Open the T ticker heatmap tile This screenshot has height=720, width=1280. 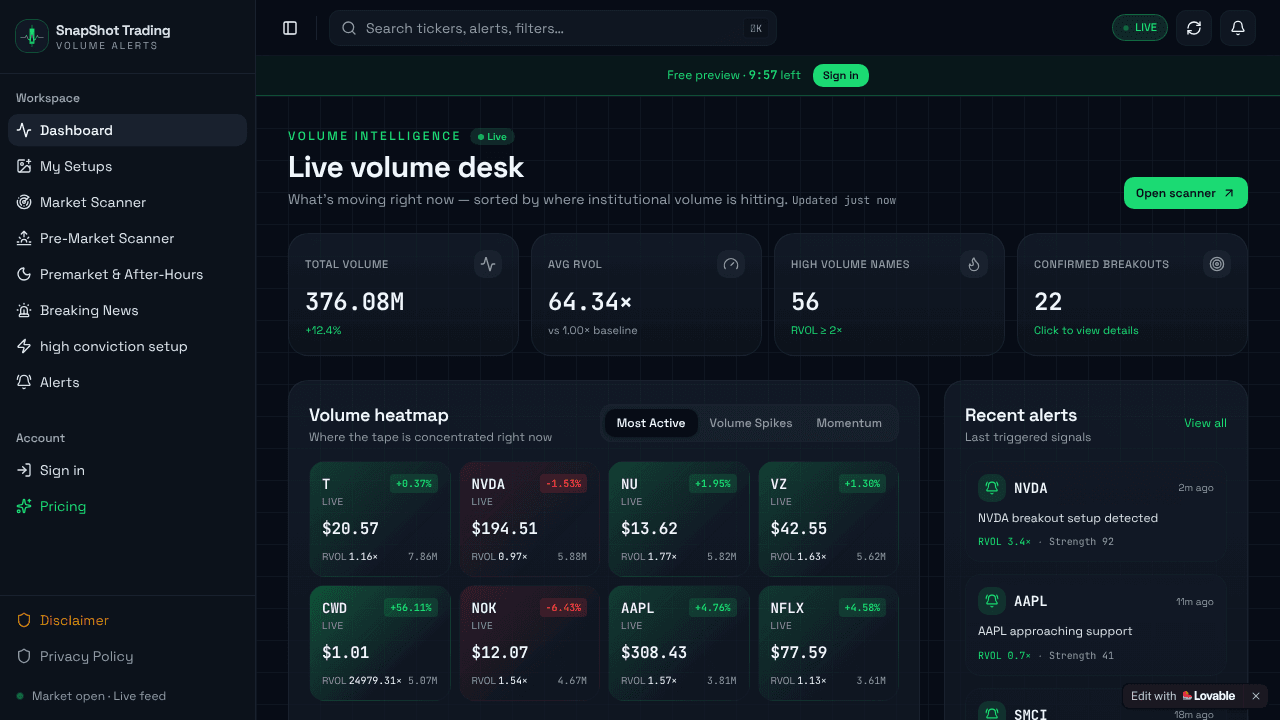pyautogui.click(x=380, y=519)
